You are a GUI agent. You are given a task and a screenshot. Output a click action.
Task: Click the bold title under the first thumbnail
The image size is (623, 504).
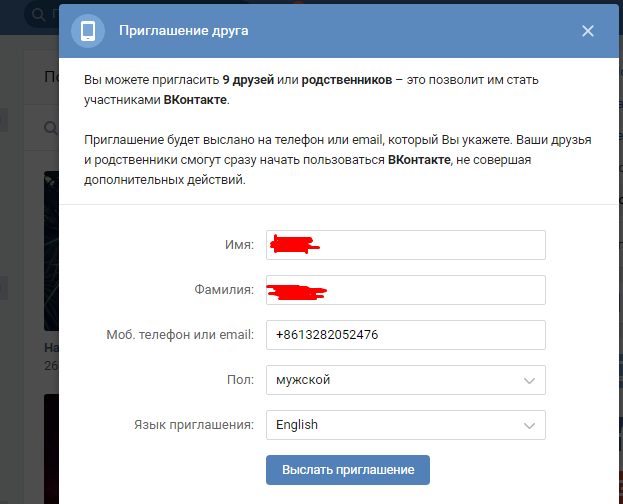pyautogui.click(x=51, y=348)
